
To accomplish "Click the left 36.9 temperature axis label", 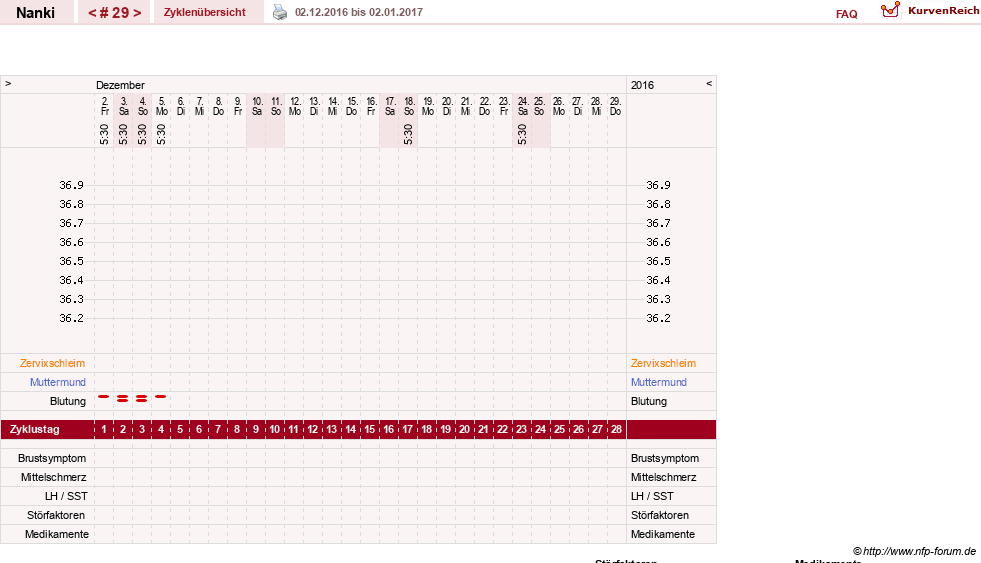I will [71, 185].
